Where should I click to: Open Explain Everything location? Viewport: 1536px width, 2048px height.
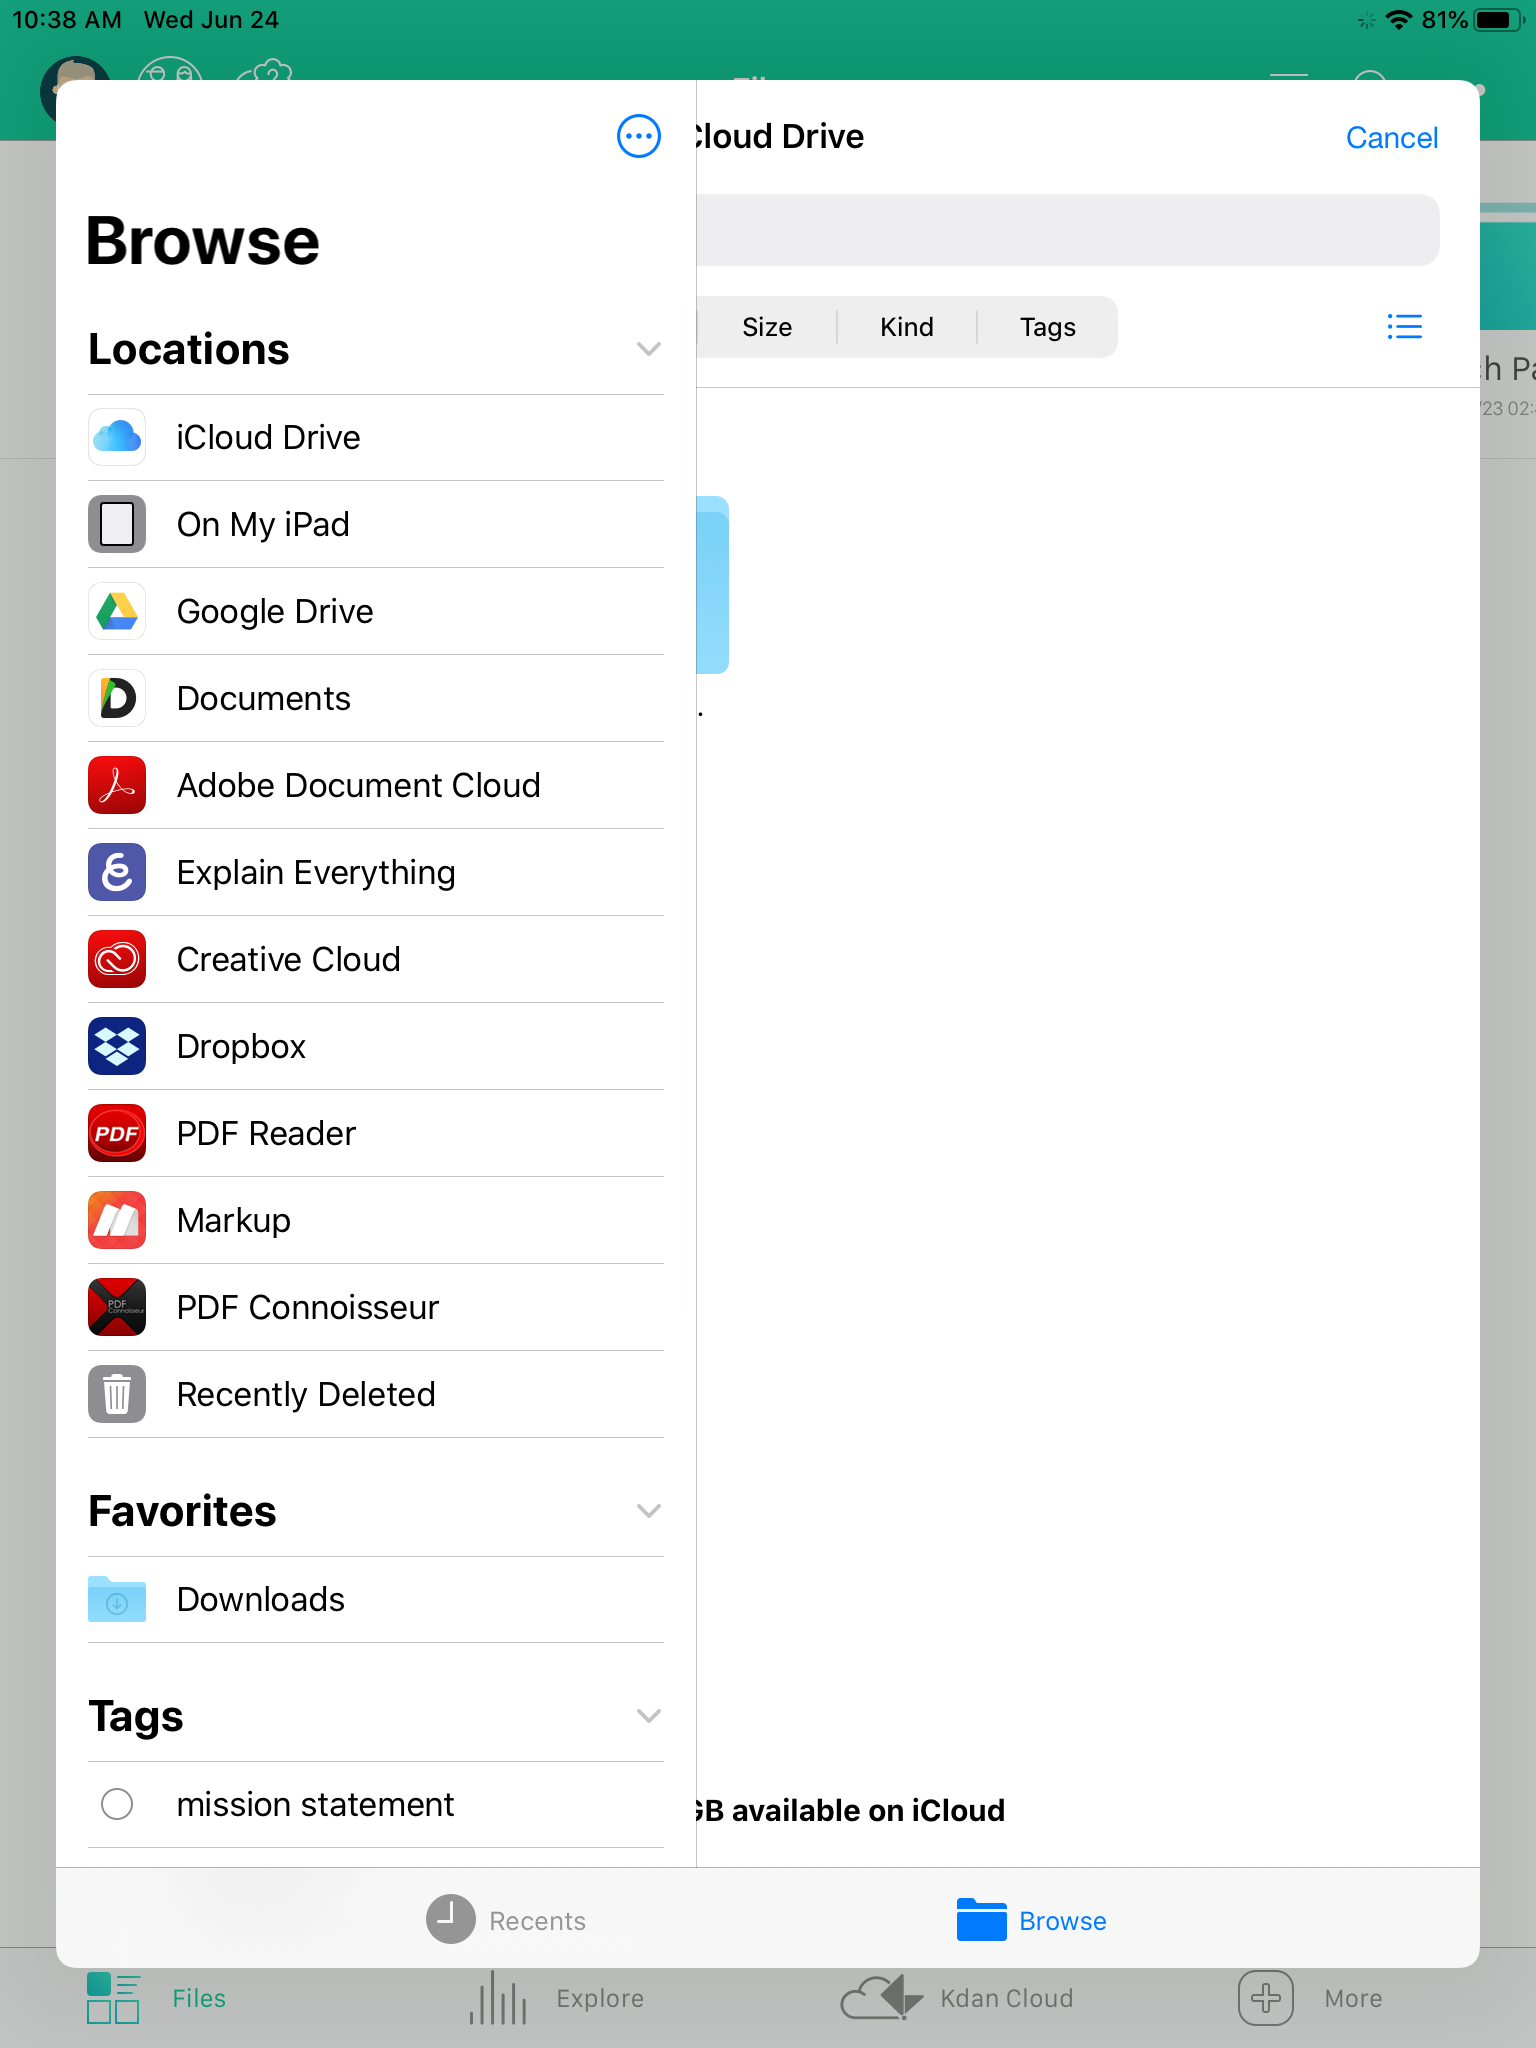pos(376,872)
